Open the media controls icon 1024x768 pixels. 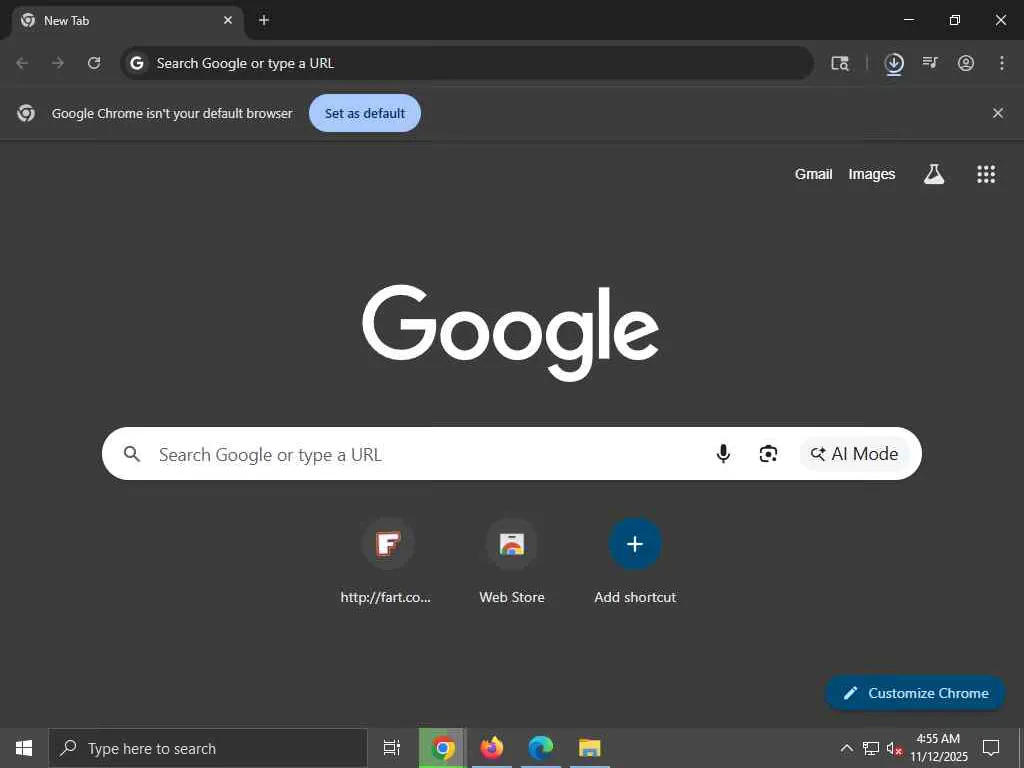click(930, 63)
